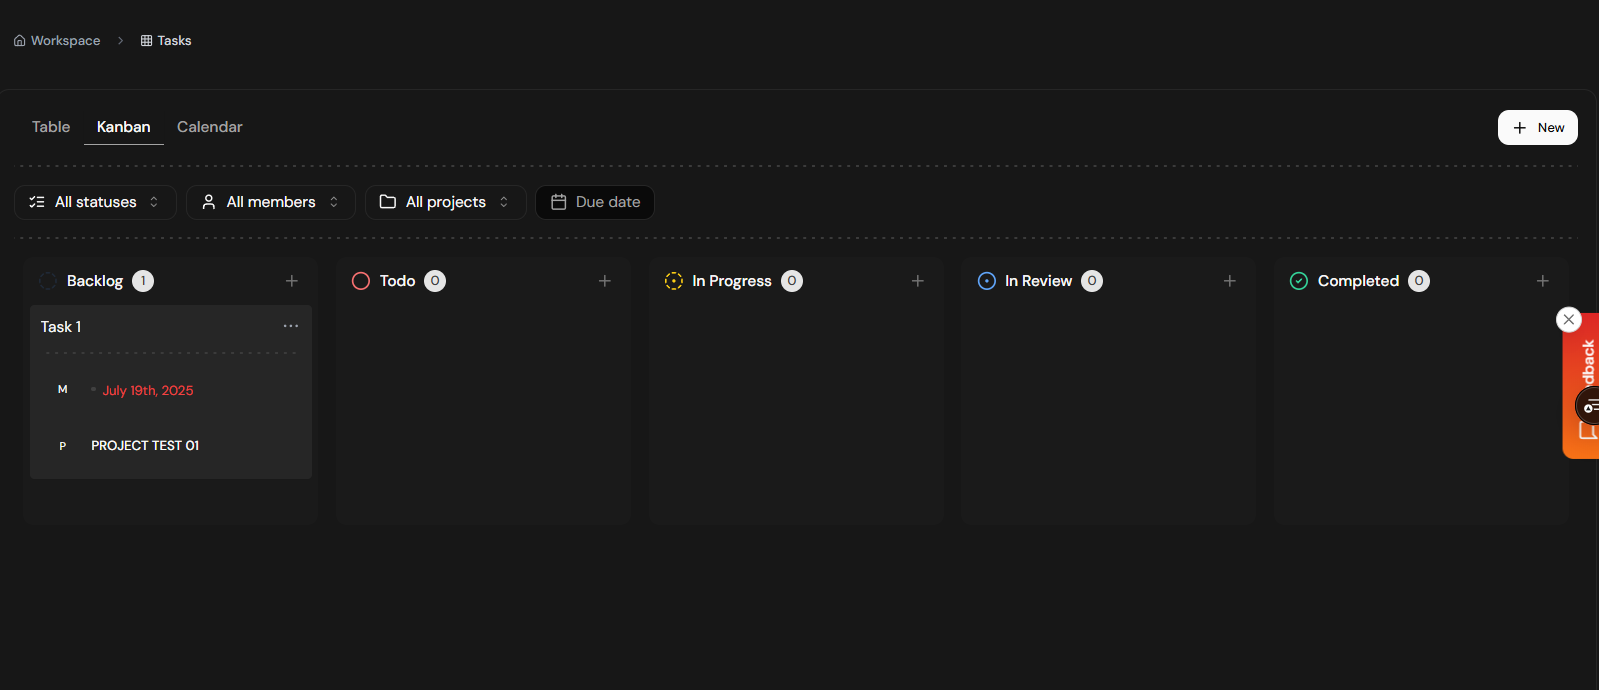The image size is (1599, 690).
Task: Click the grid icon beside Tasks breadcrumb
Action: [146, 40]
